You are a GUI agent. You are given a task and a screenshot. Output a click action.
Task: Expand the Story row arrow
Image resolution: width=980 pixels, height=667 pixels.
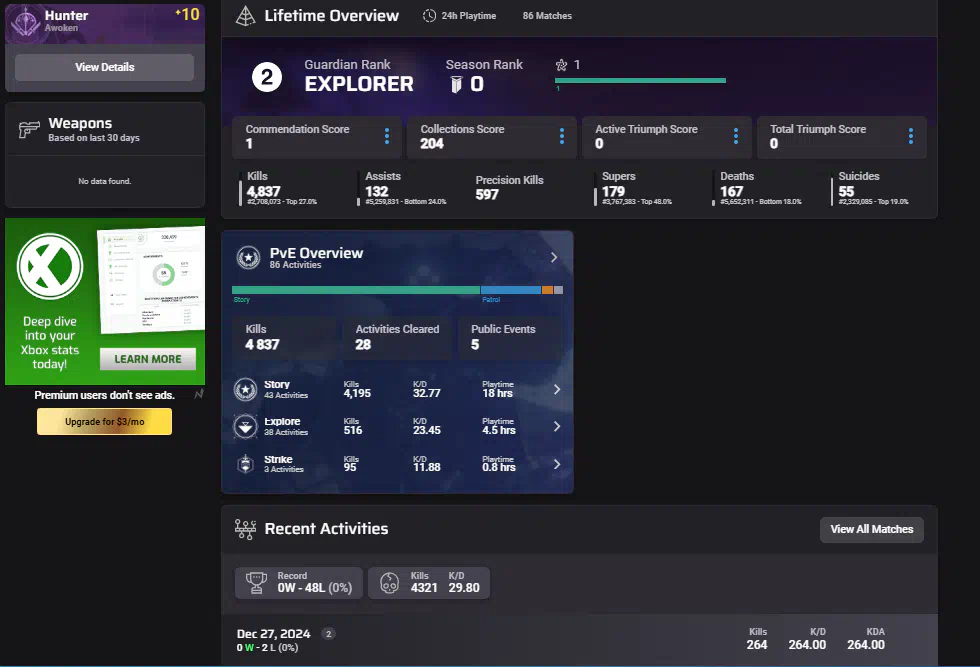click(557, 390)
